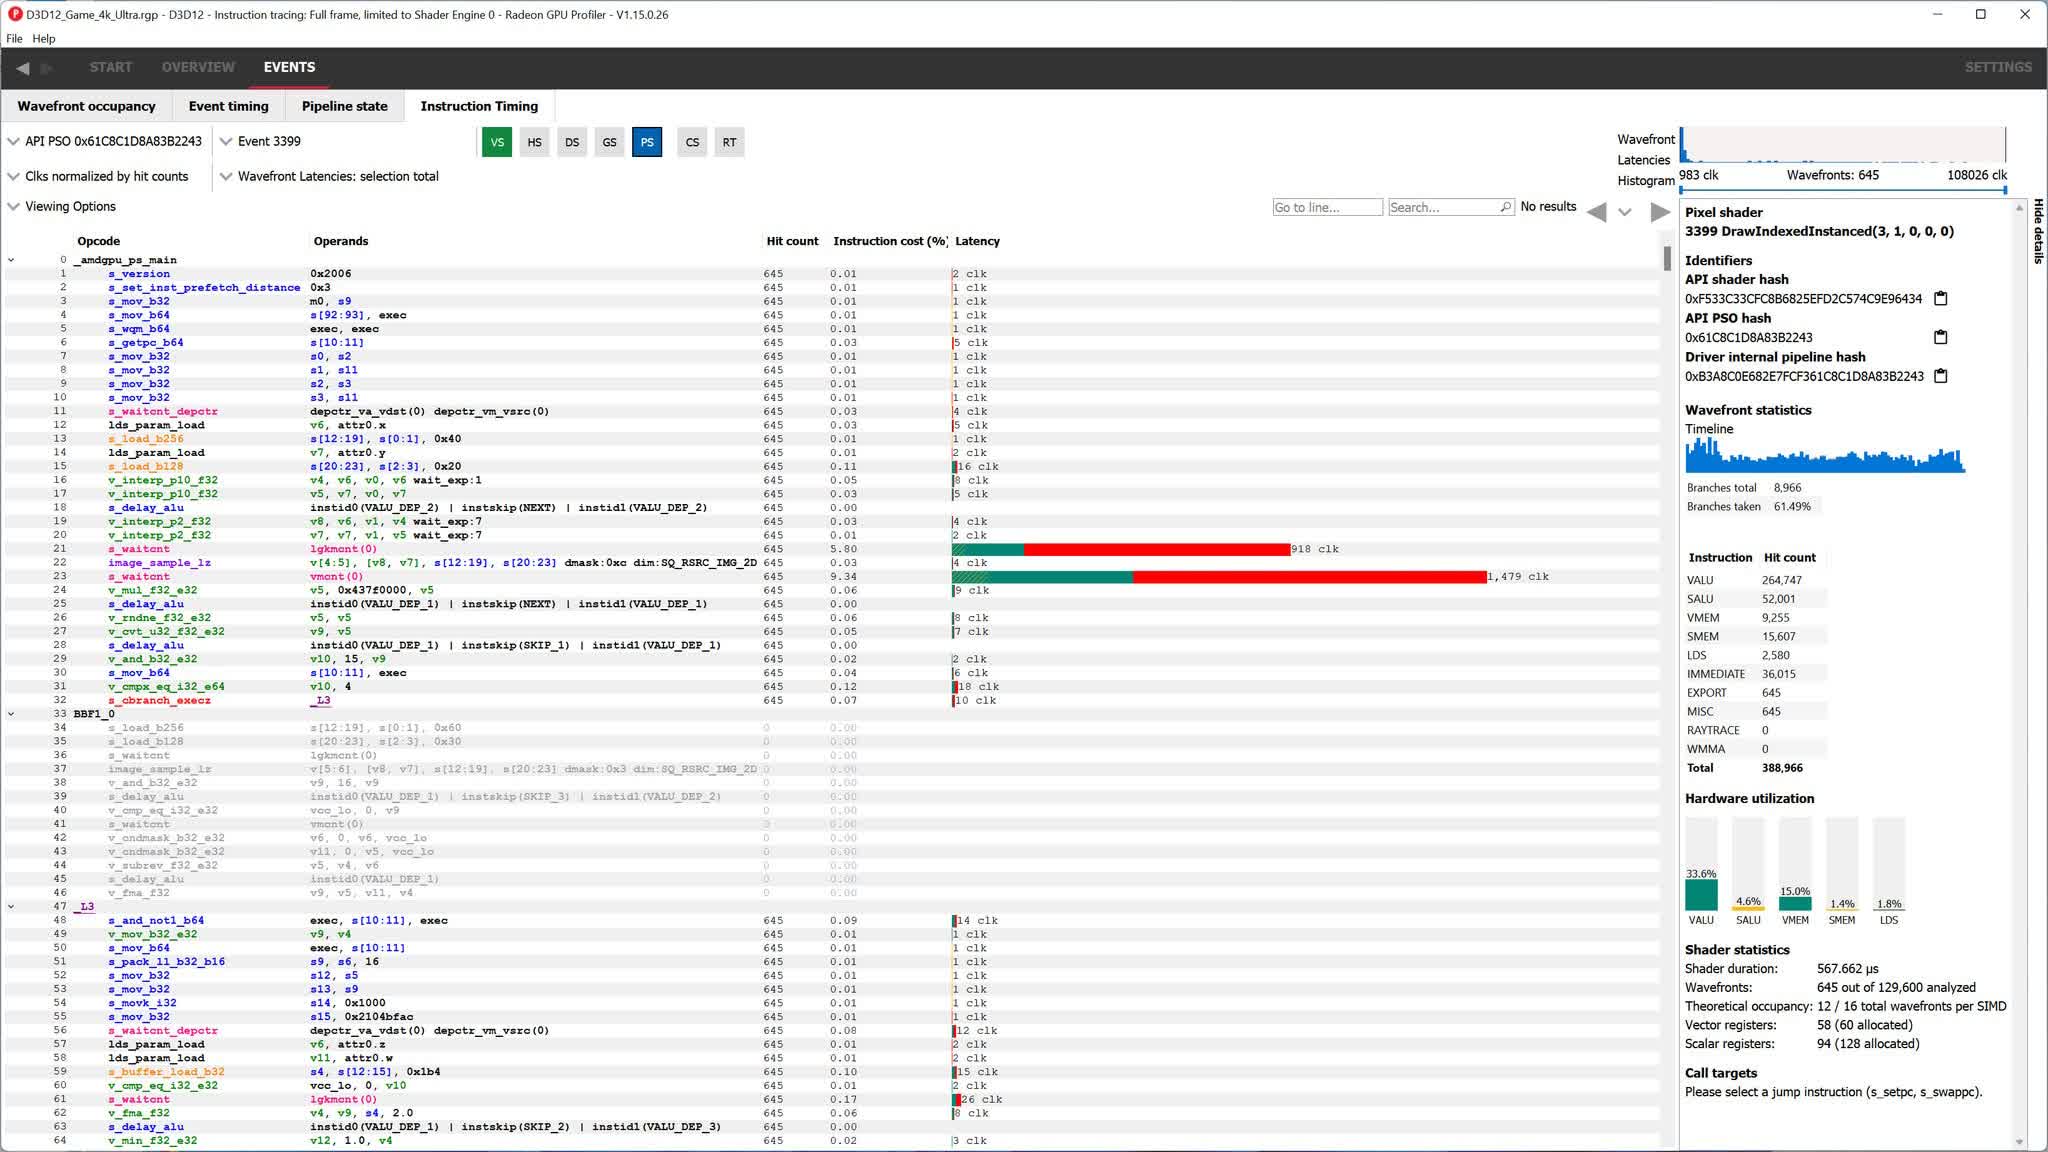The image size is (2048, 1152).
Task: Click into the Go to line field
Action: [1326, 207]
